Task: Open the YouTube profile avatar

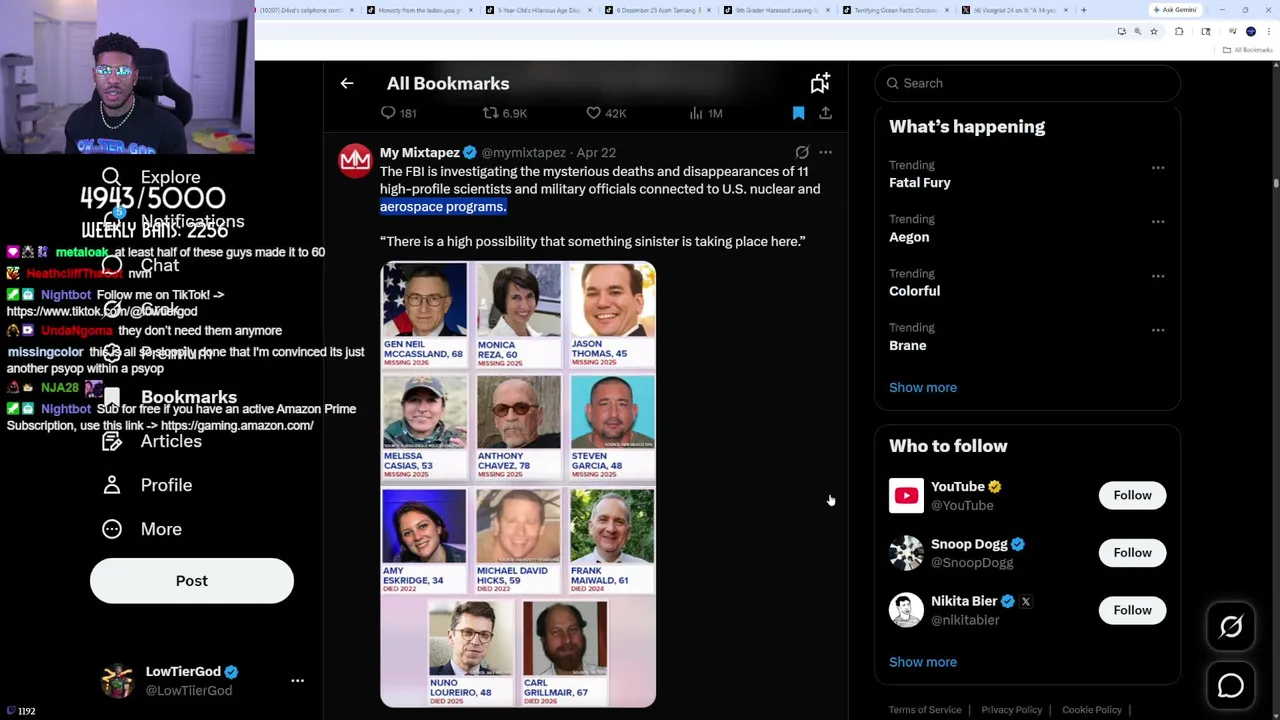Action: click(906, 495)
